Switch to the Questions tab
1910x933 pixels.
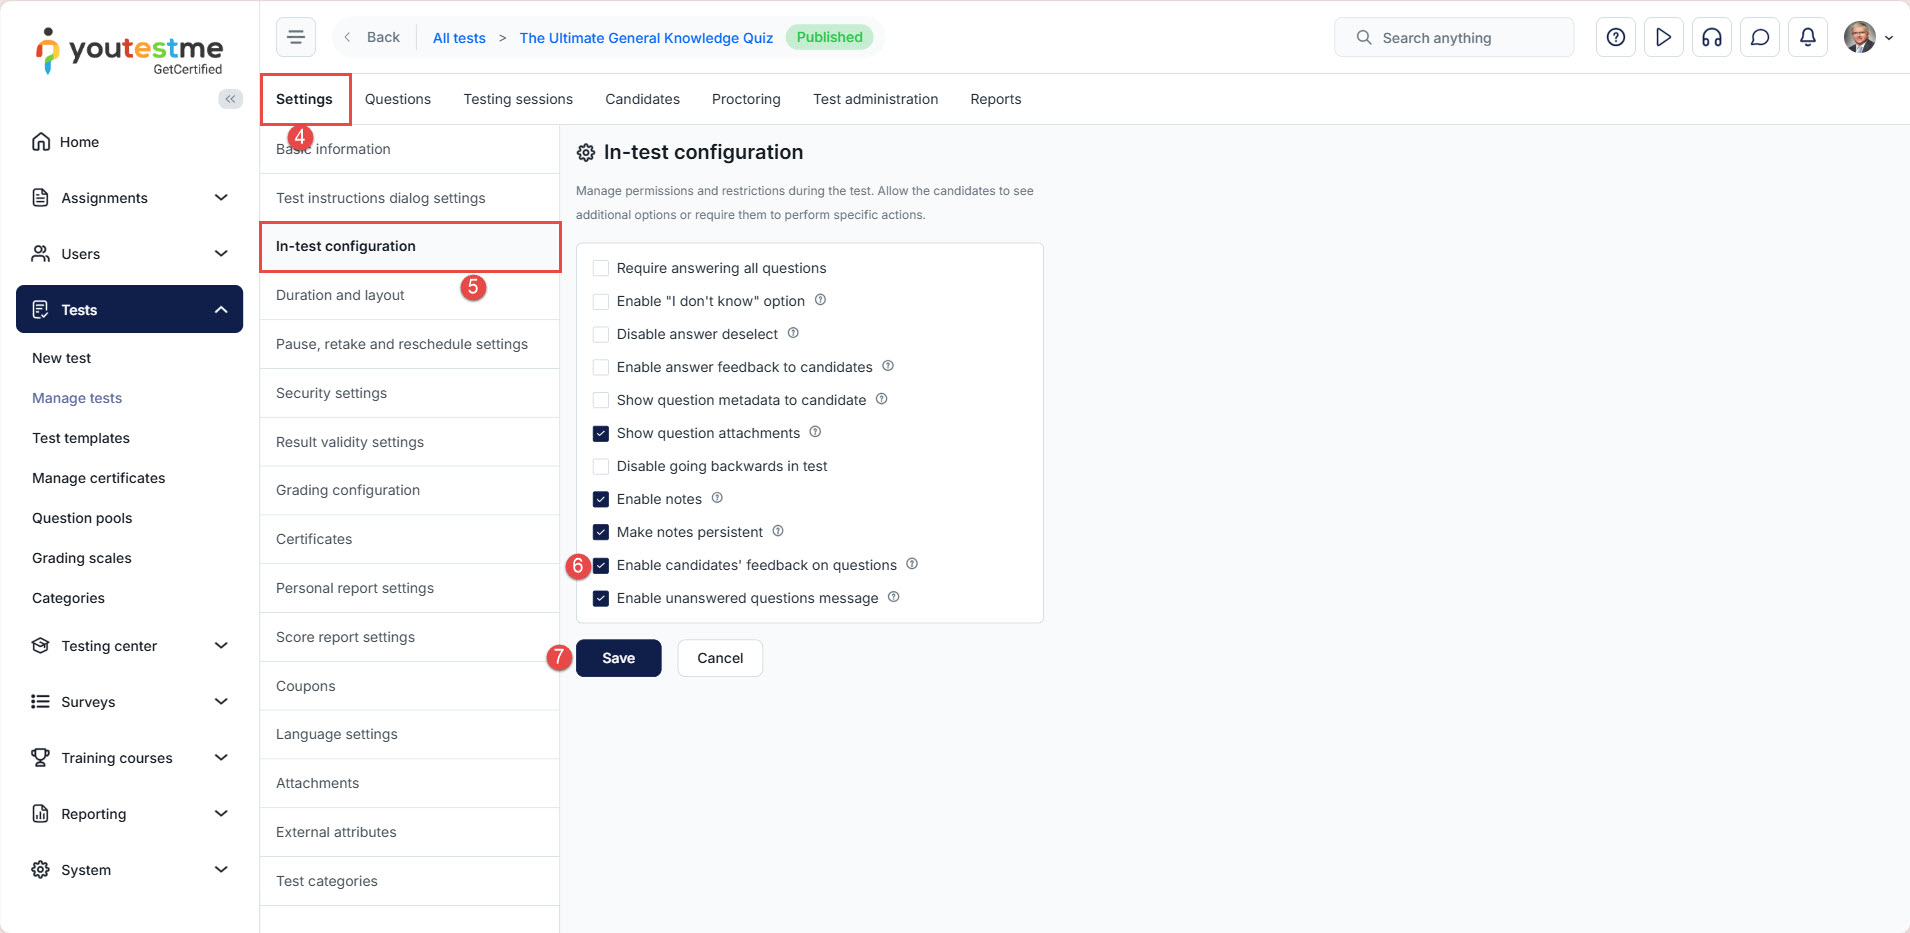tap(397, 99)
